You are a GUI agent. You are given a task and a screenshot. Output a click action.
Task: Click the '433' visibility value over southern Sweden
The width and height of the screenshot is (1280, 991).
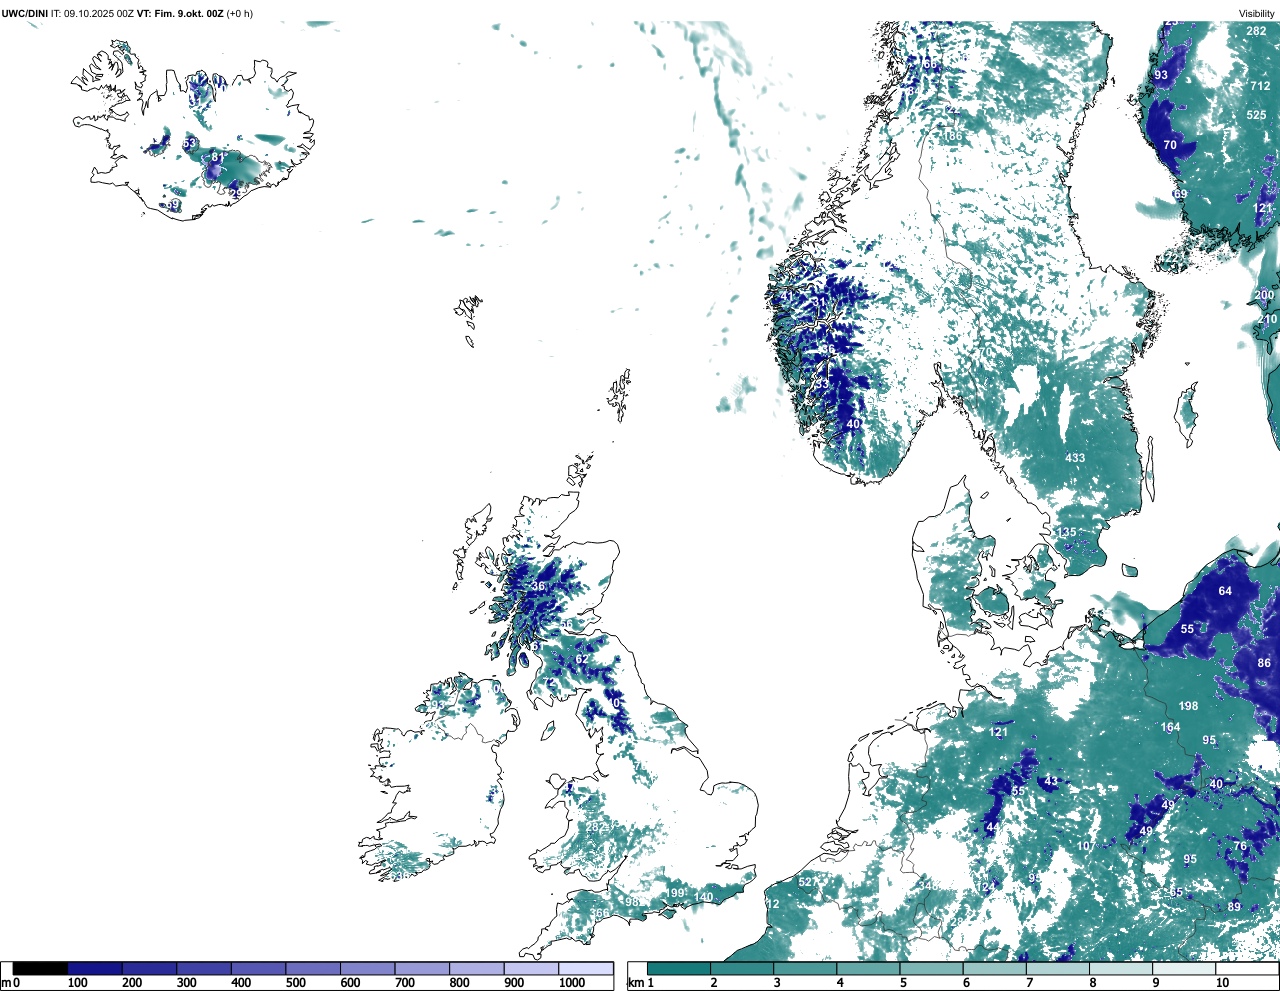click(1074, 458)
